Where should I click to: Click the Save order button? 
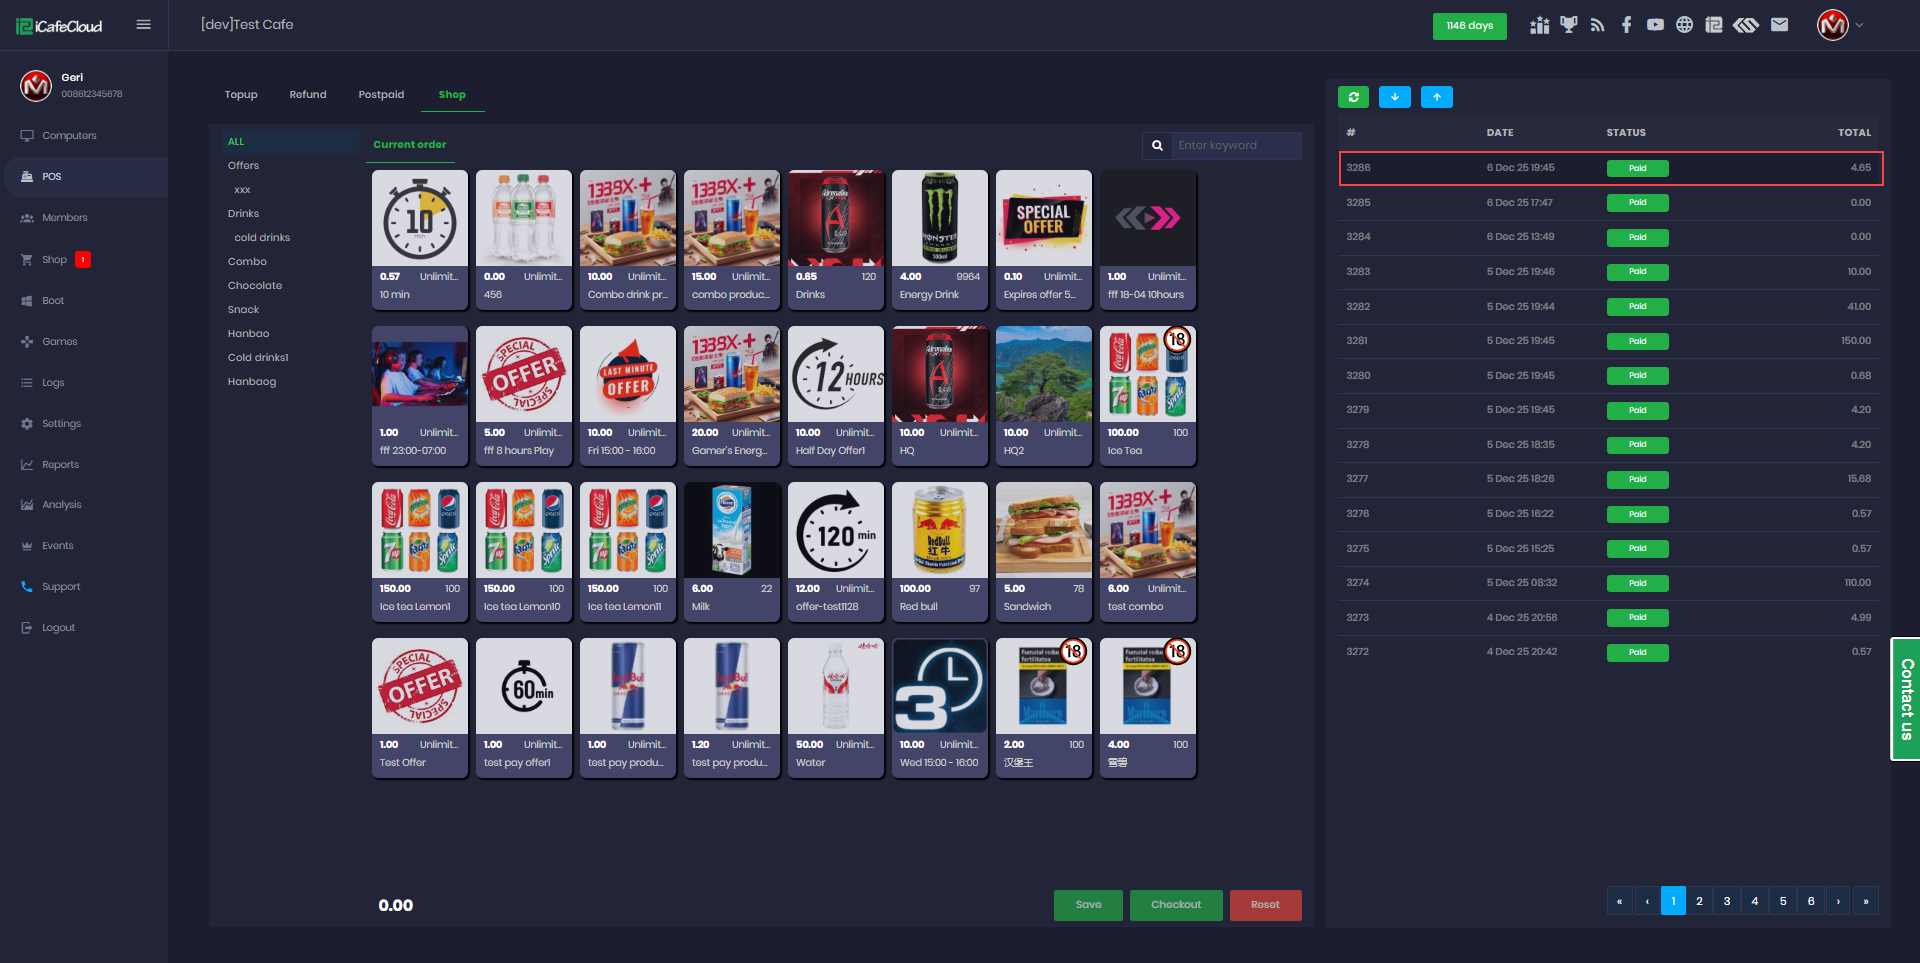(x=1088, y=905)
